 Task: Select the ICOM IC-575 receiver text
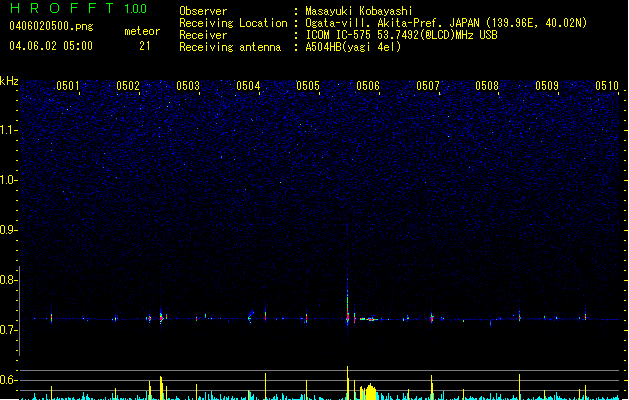pyautogui.click(x=401, y=35)
